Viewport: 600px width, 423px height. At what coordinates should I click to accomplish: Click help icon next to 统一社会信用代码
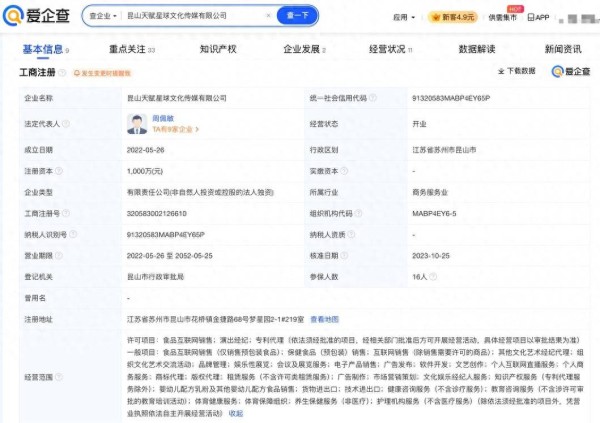click(x=372, y=98)
